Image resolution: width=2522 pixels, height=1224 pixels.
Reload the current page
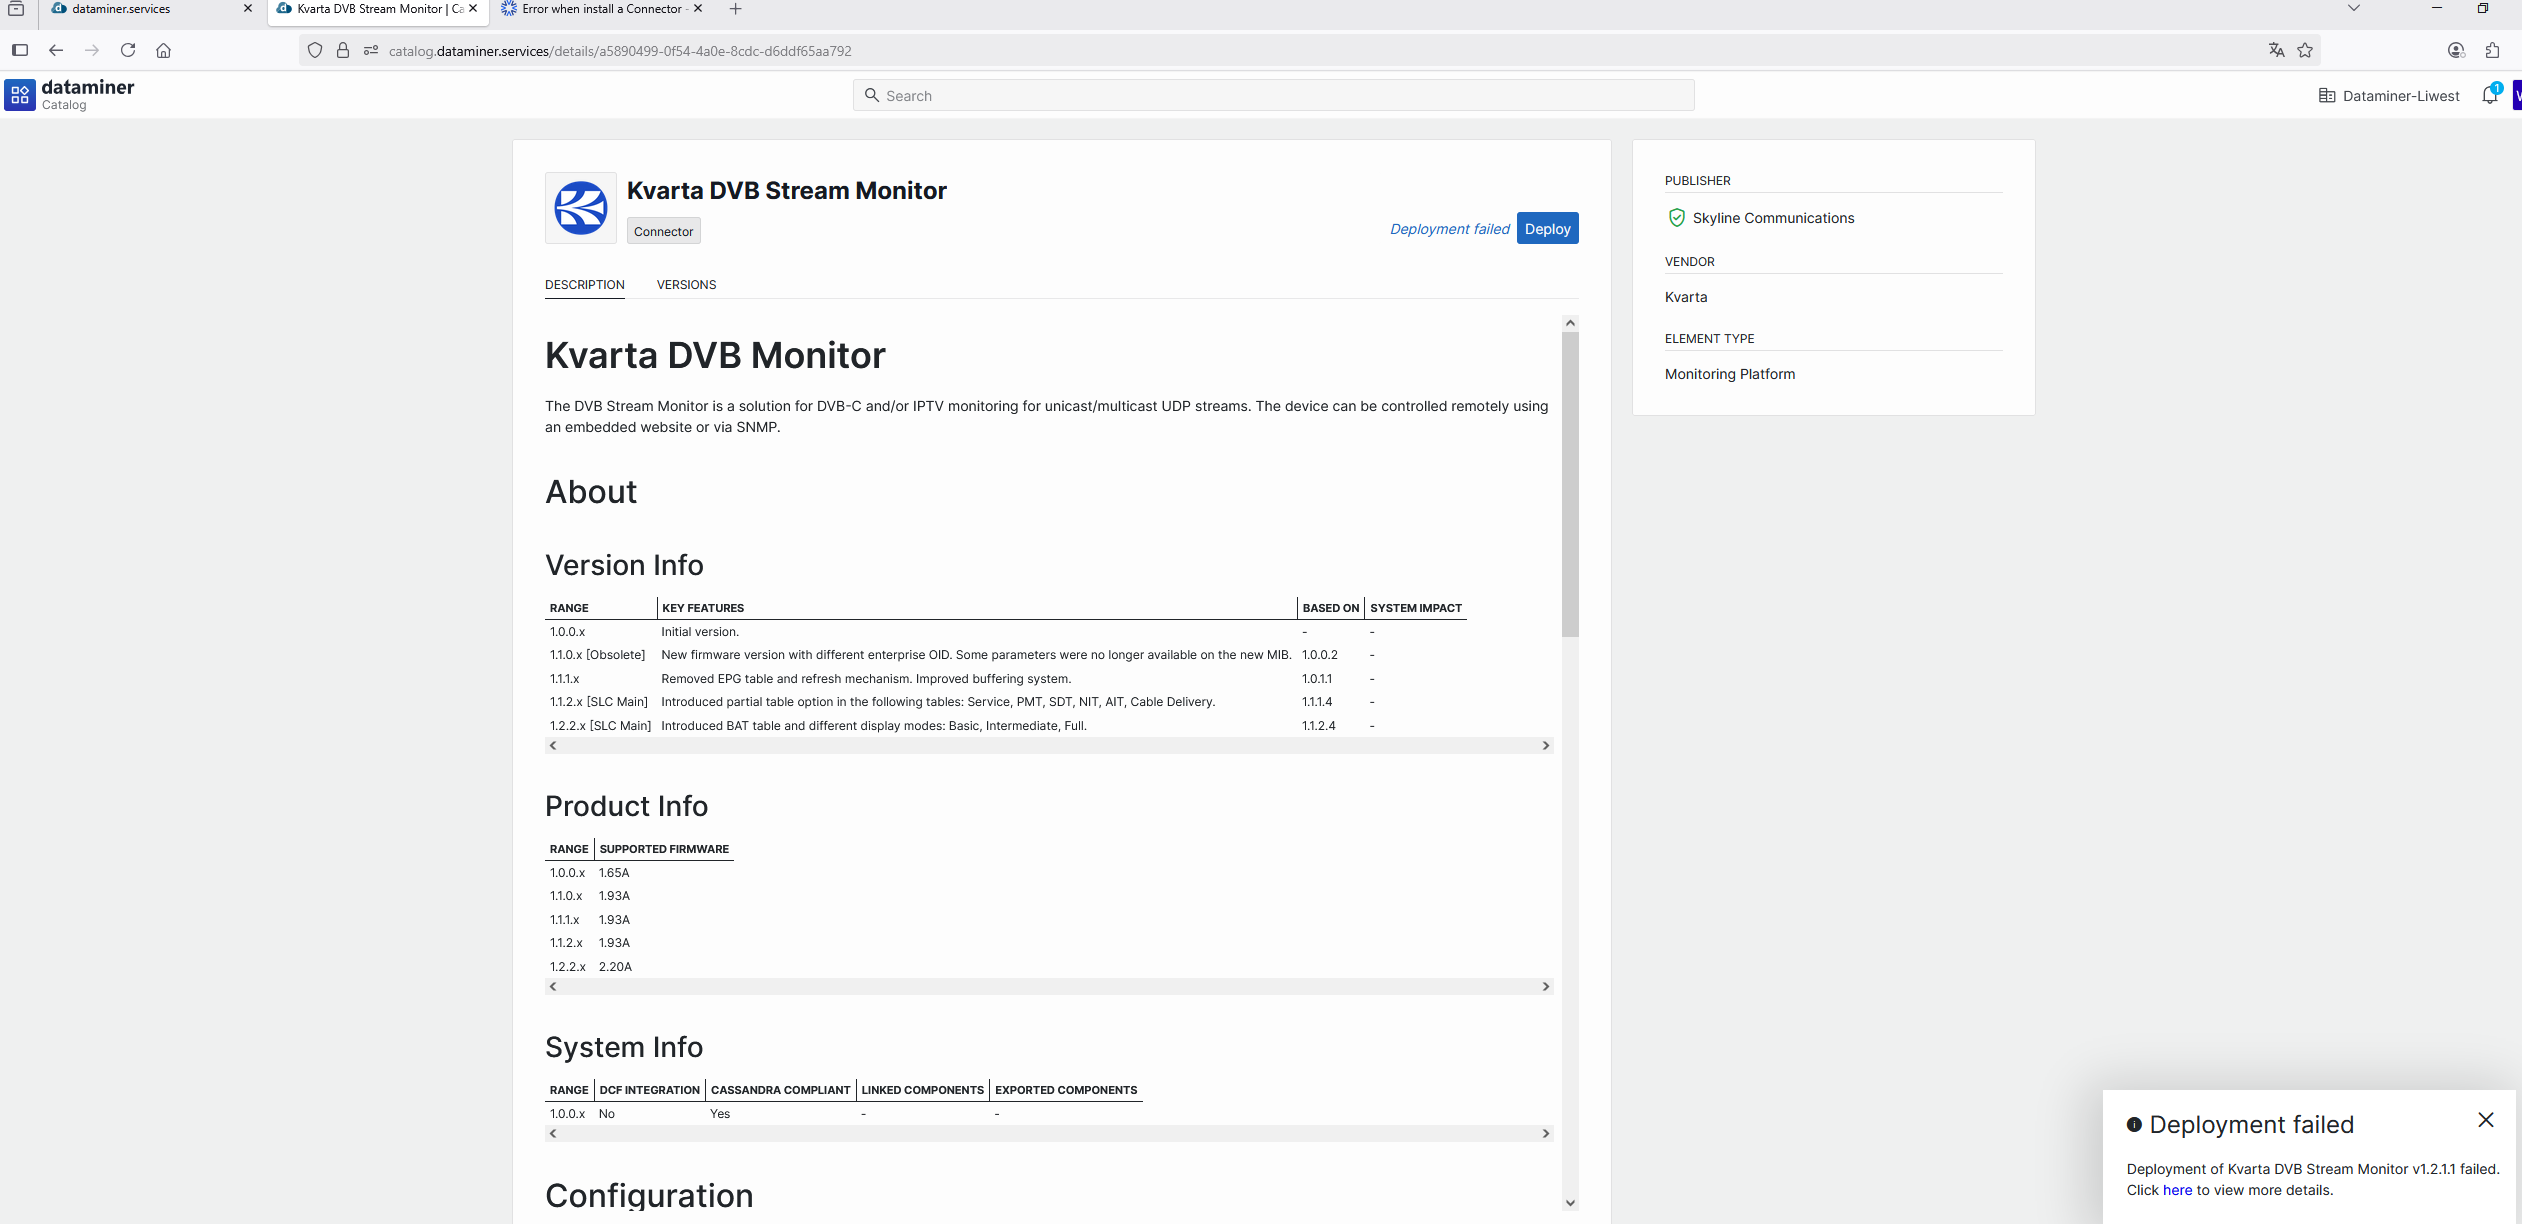[128, 50]
